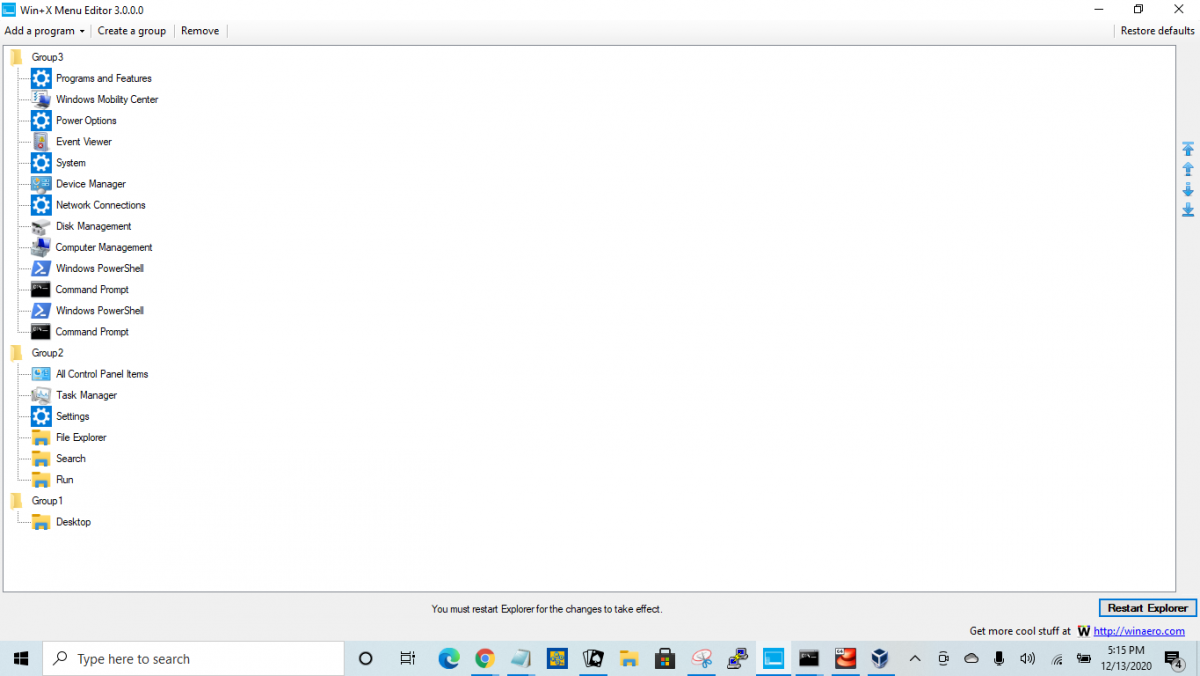Click Create a group in the toolbar
Image resolution: width=1200 pixels, height=676 pixels.
point(132,31)
